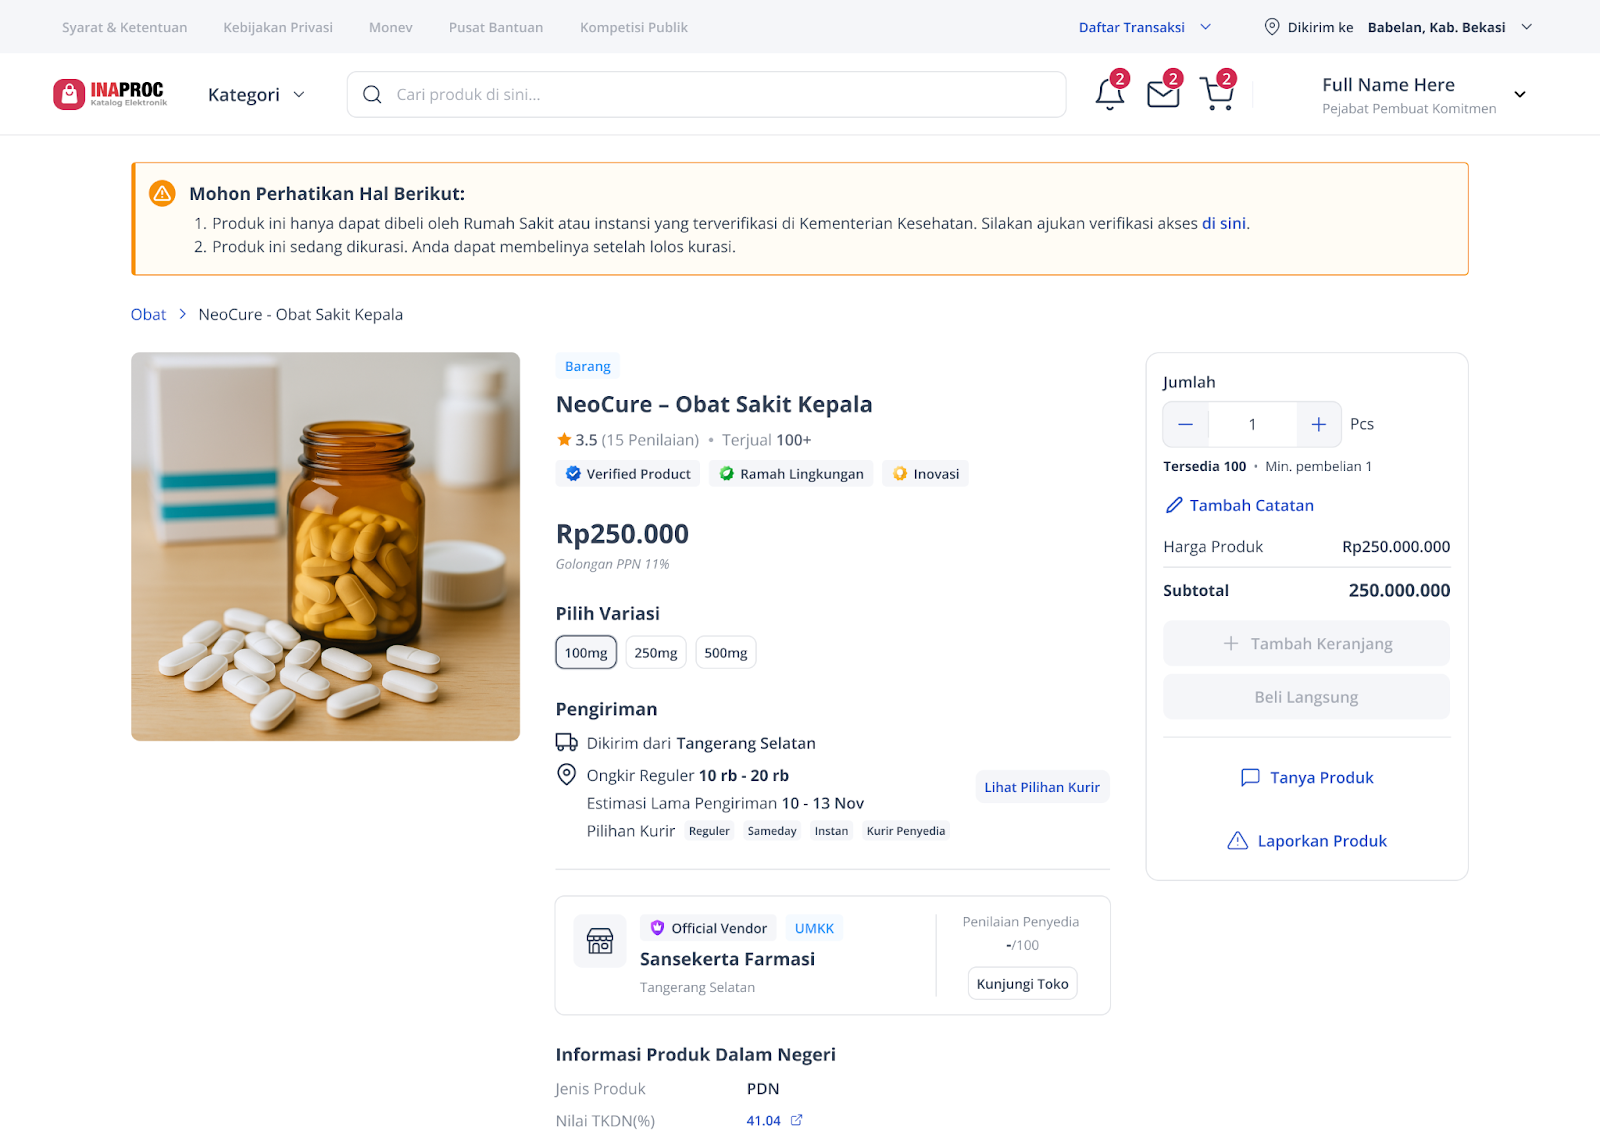Select the 100mg variation
Screen dimensions: 1600x1142
(x=586, y=652)
